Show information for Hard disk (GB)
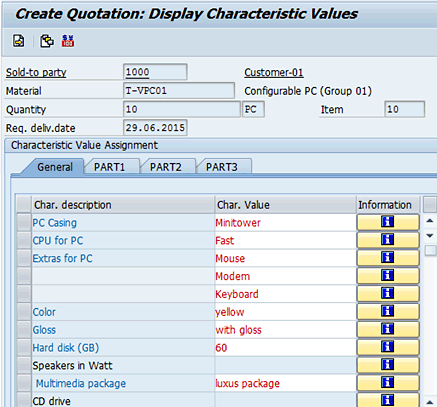Viewport: 437px width, 407px height. click(x=388, y=347)
